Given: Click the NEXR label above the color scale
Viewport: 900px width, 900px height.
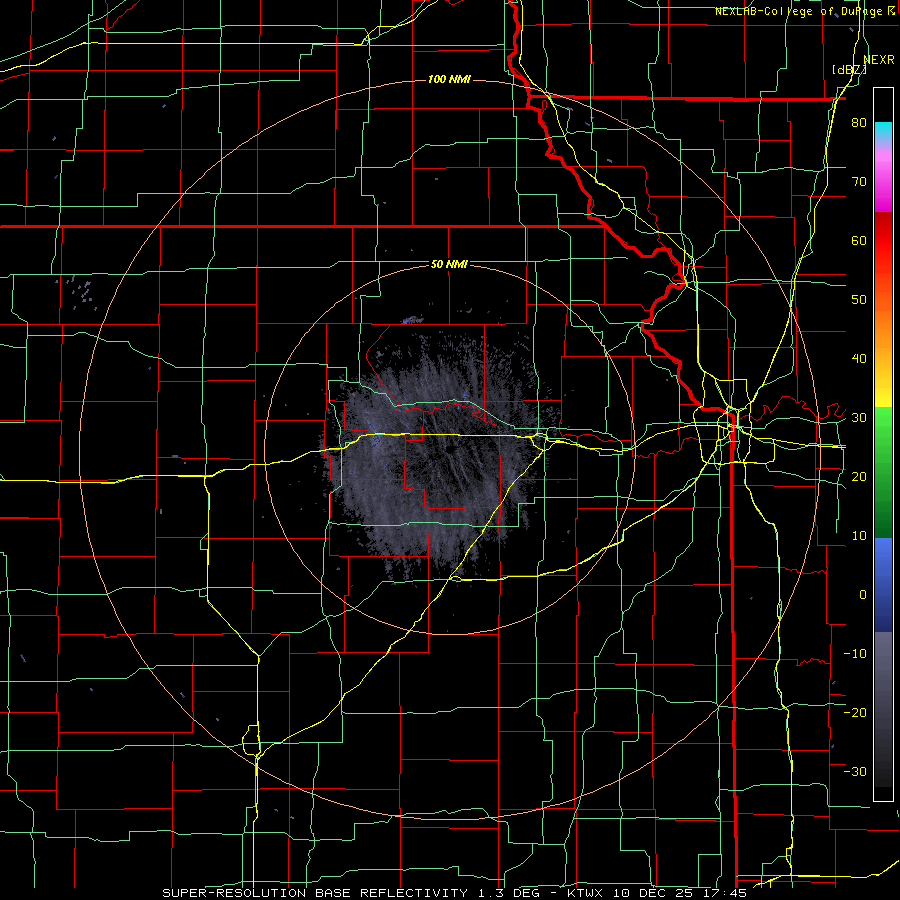Looking at the screenshot, I should [879, 60].
